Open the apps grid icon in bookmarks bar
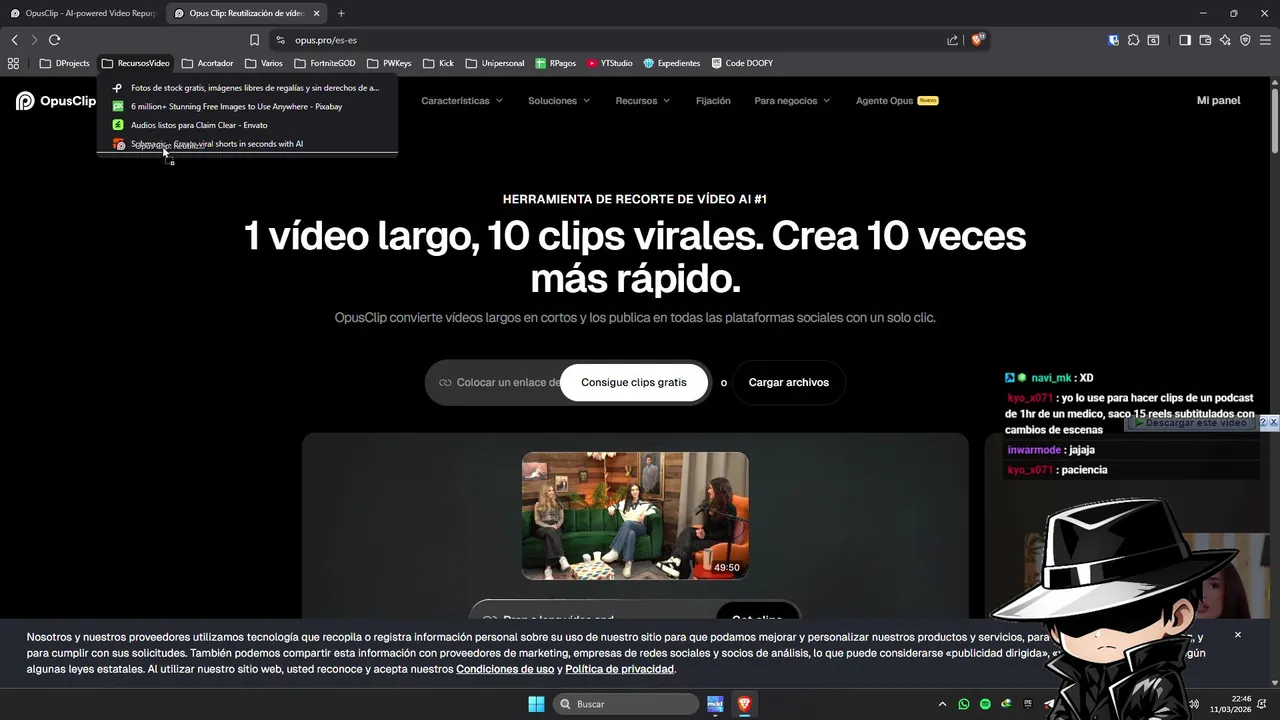 [x=13, y=63]
